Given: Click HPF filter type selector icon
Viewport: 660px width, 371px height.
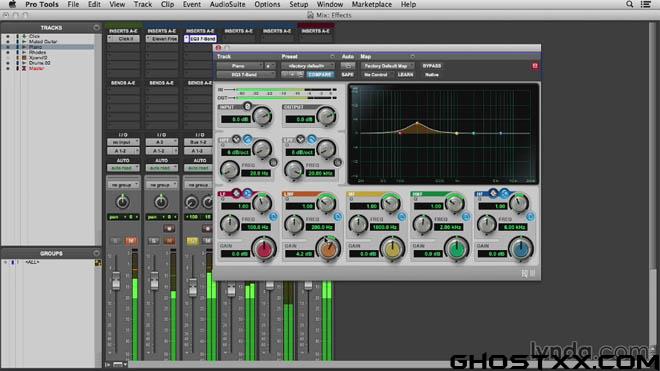Looking at the screenshot, I should click(x=237, y=139).
